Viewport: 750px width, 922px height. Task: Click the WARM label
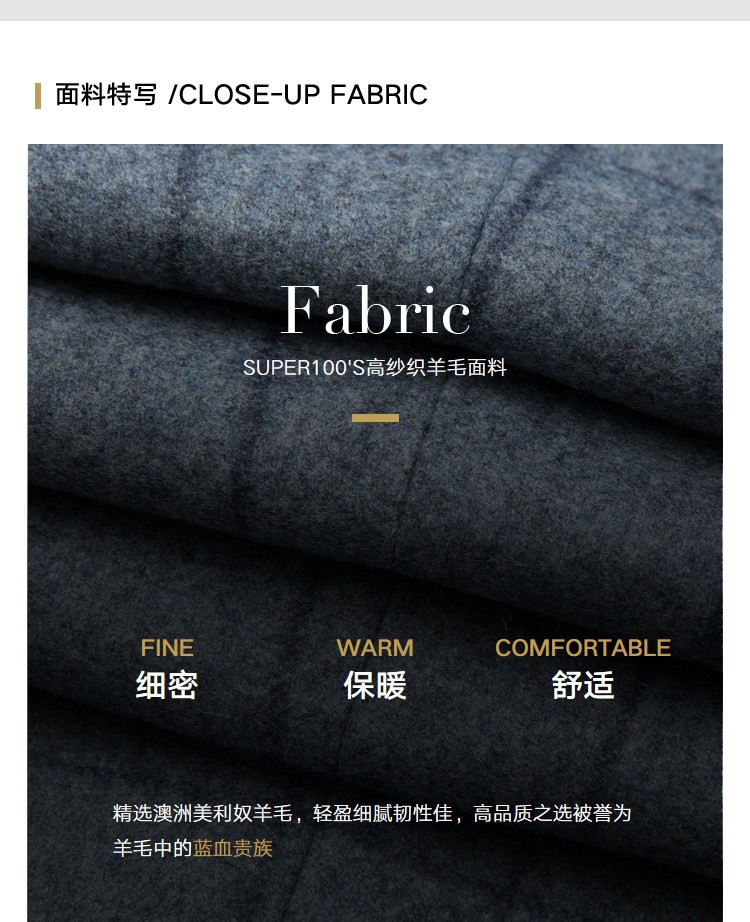375,648
